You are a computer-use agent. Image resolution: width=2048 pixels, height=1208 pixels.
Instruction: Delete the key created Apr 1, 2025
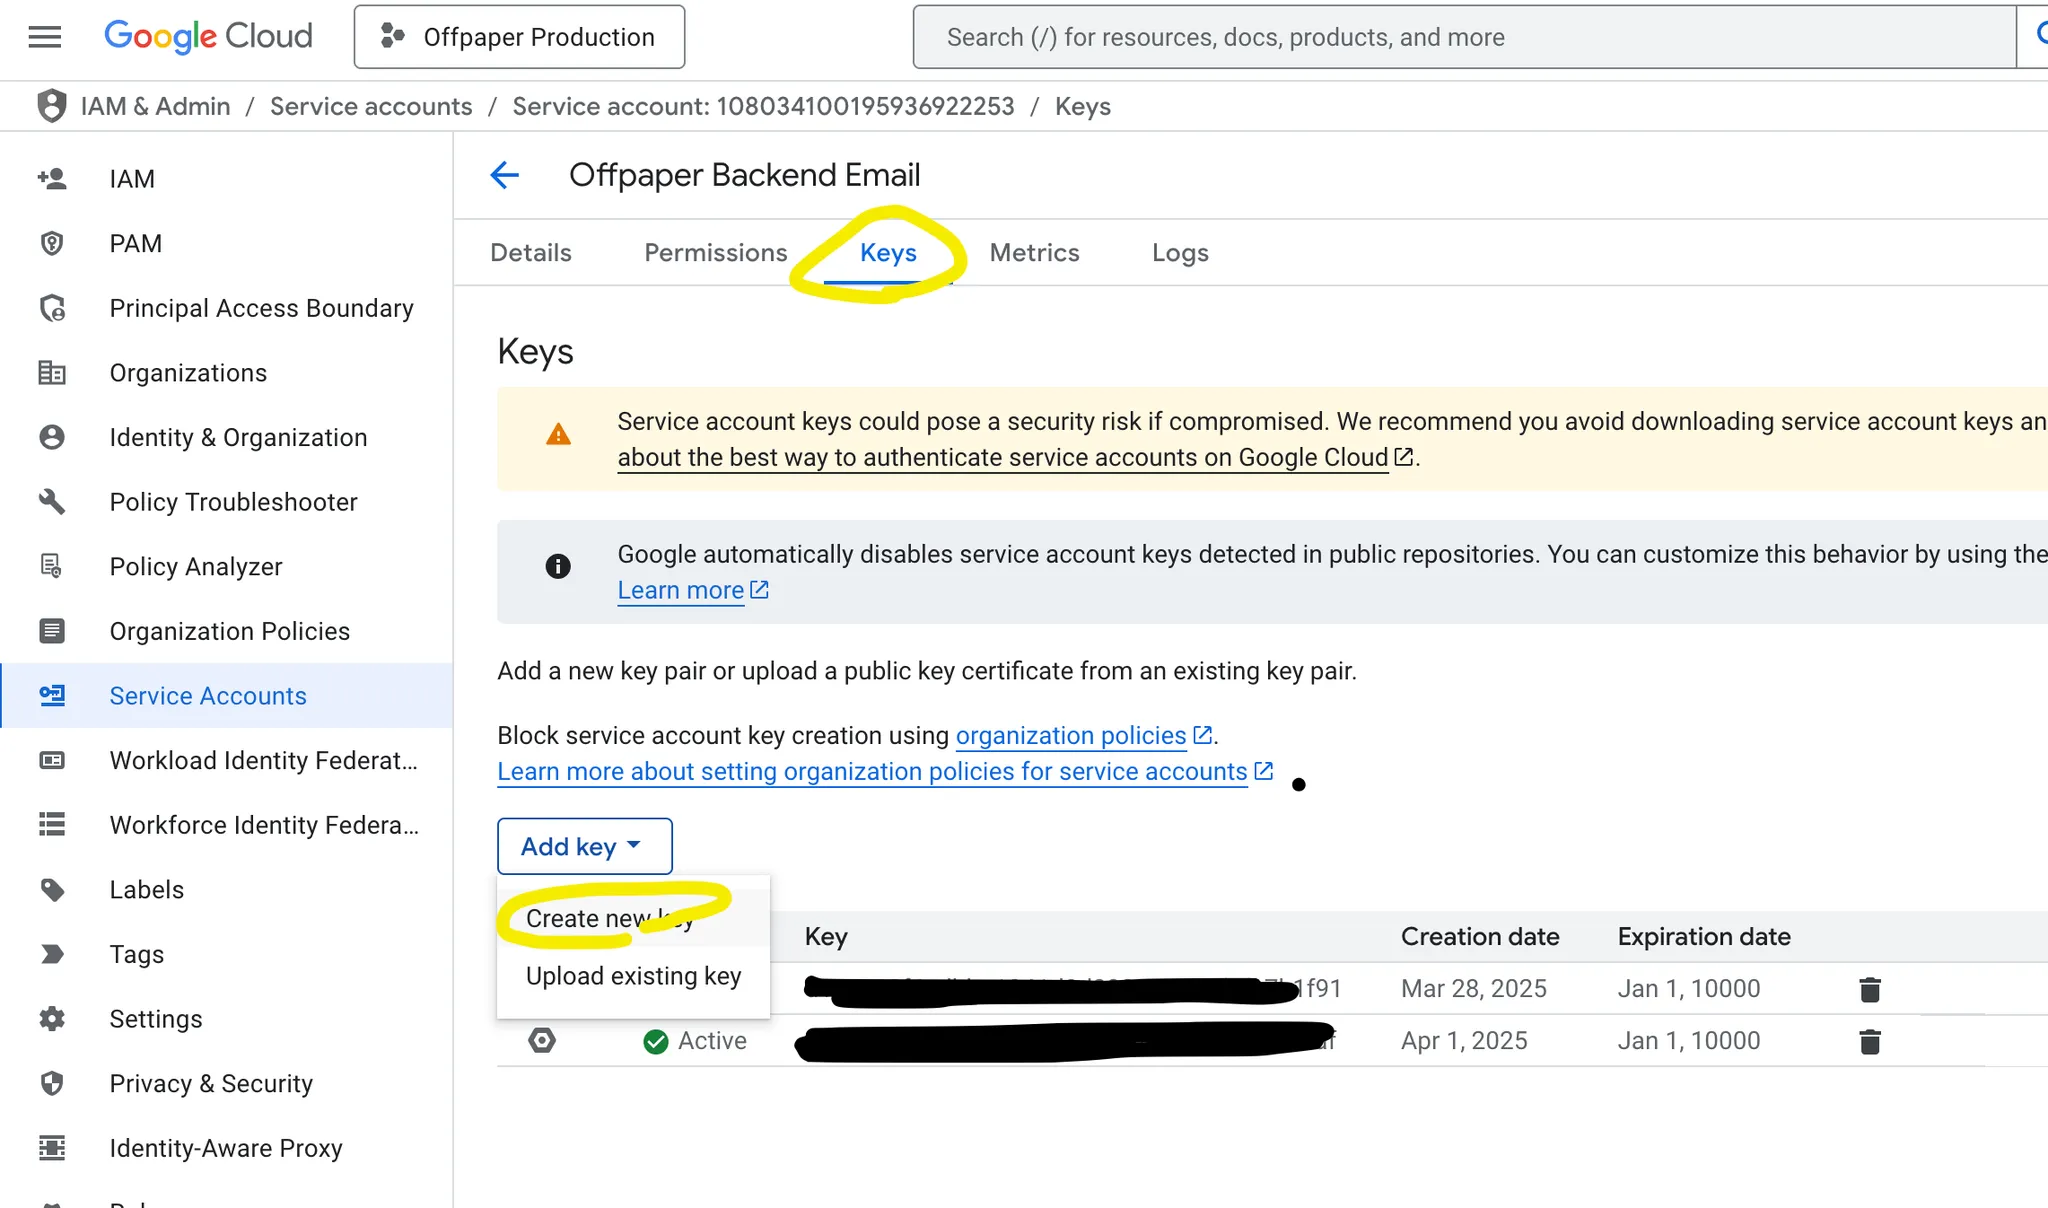[x=1869, y=1041]
